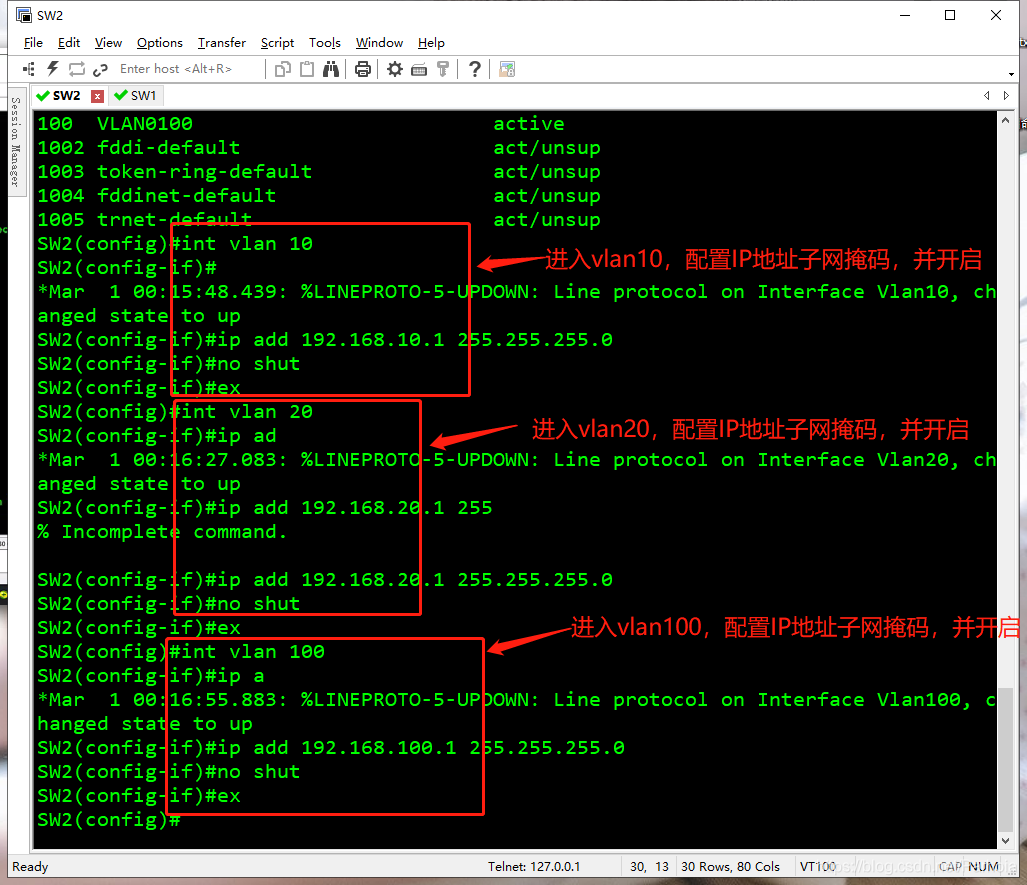Screen dimensions: 1027x885
Task: Click the Reconnect arrows icon
Action: (77, 69)
